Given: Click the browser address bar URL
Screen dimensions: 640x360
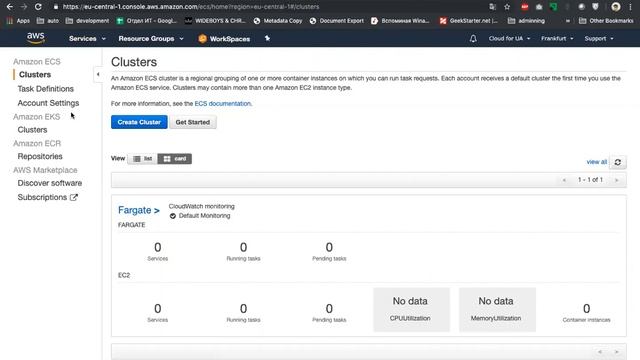Looking at the screenshot, I should 191,7.
